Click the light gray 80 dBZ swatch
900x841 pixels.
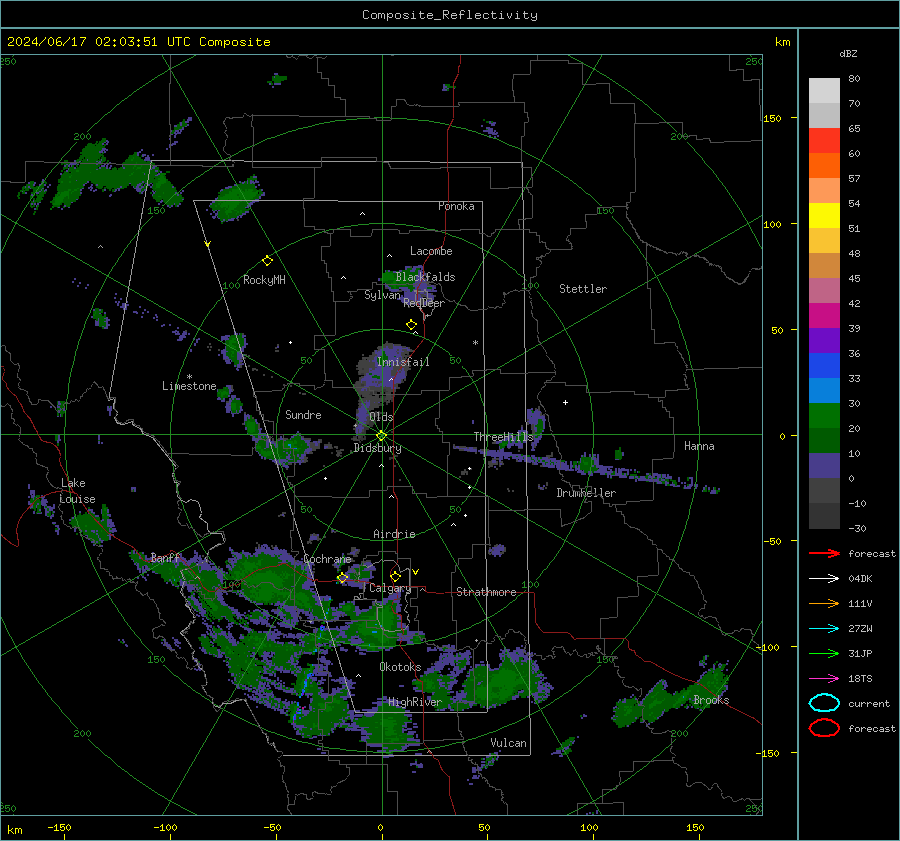[824, 90]
